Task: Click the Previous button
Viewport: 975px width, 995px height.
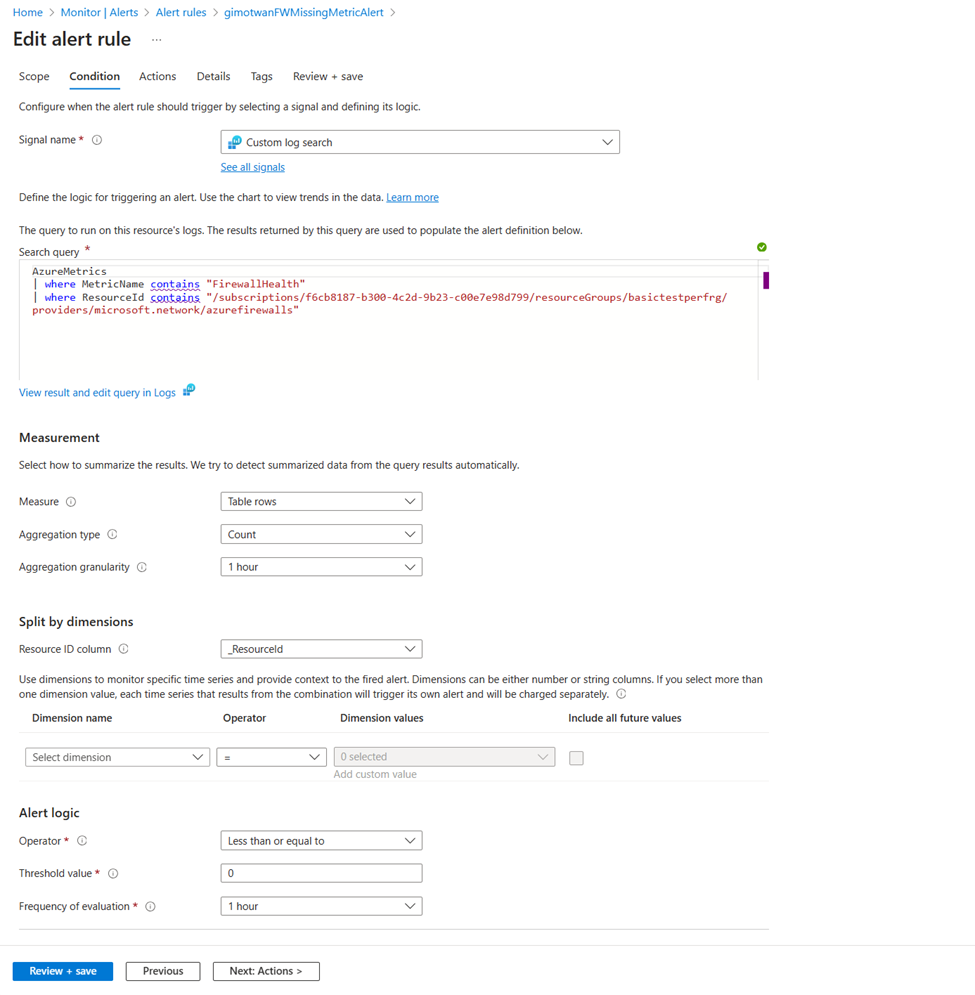Action: pos(163,971)
